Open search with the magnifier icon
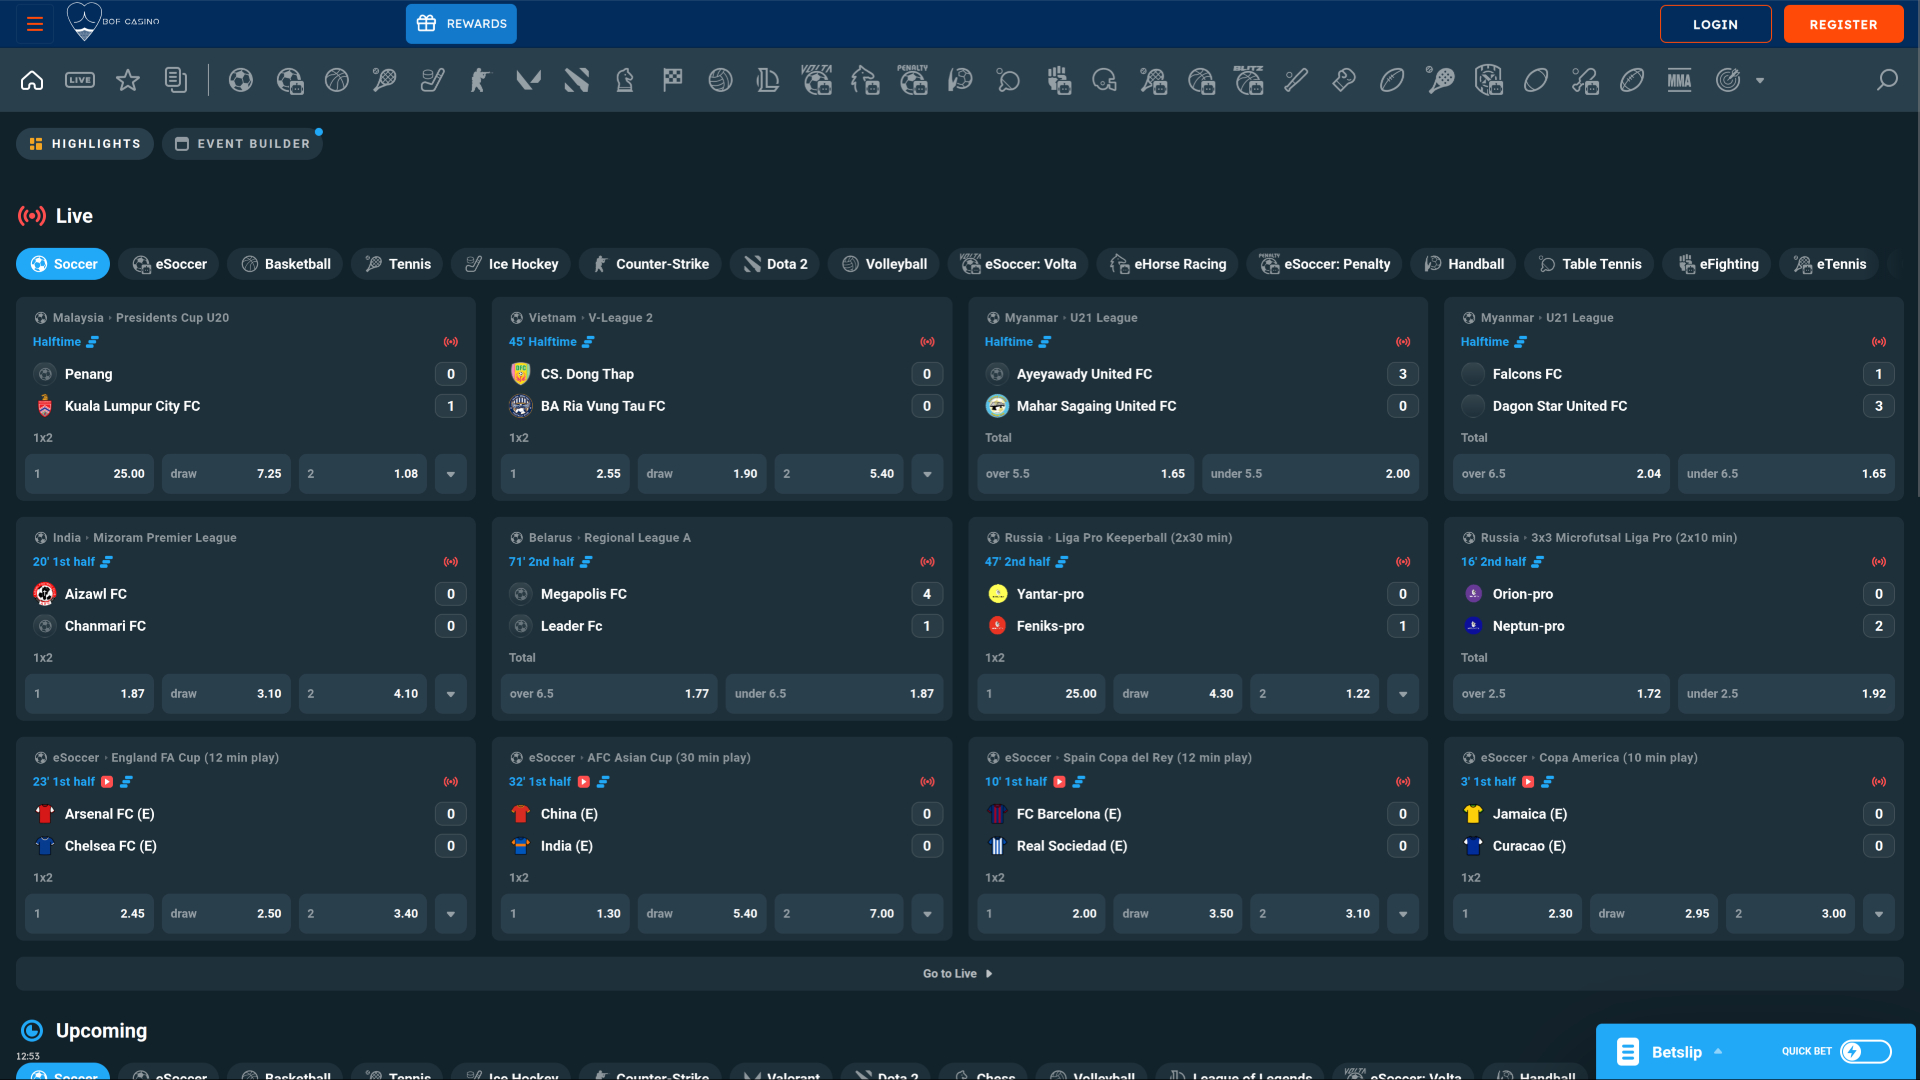The height and width of the screenshot is (1080, 1920). [x=1887, y=80]
